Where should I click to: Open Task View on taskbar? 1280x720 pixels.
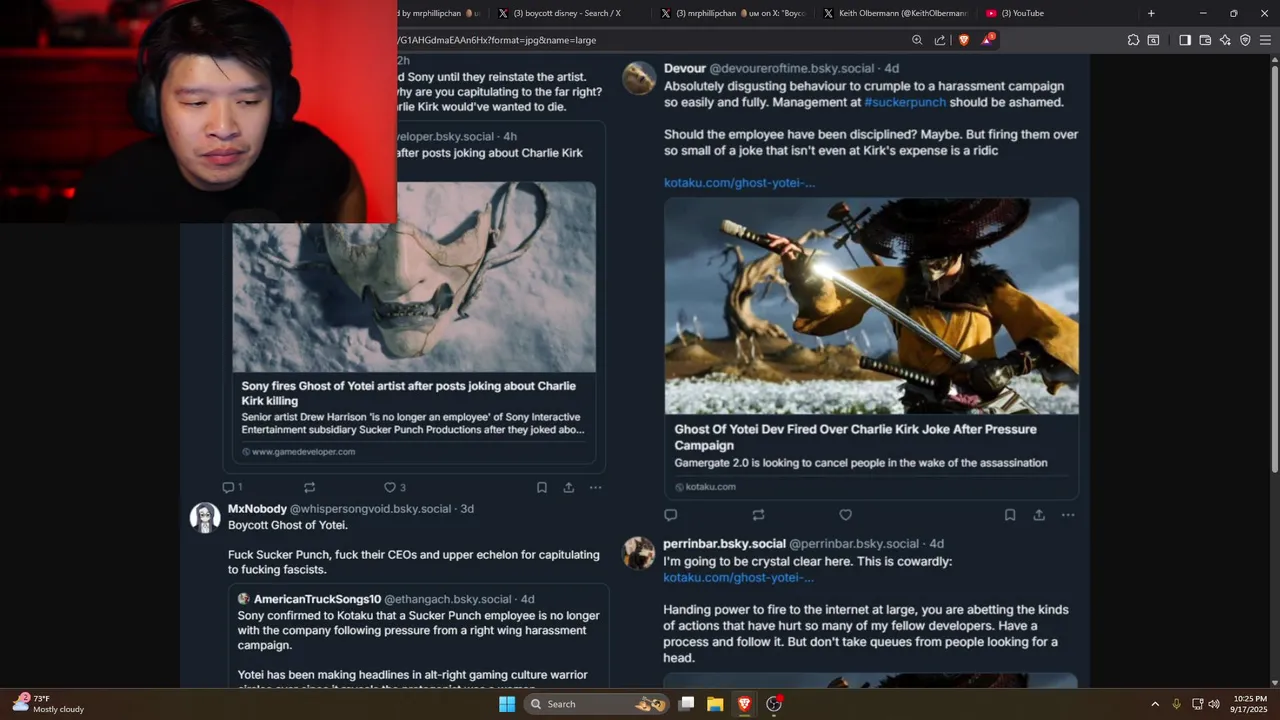(x=686, y=704)
